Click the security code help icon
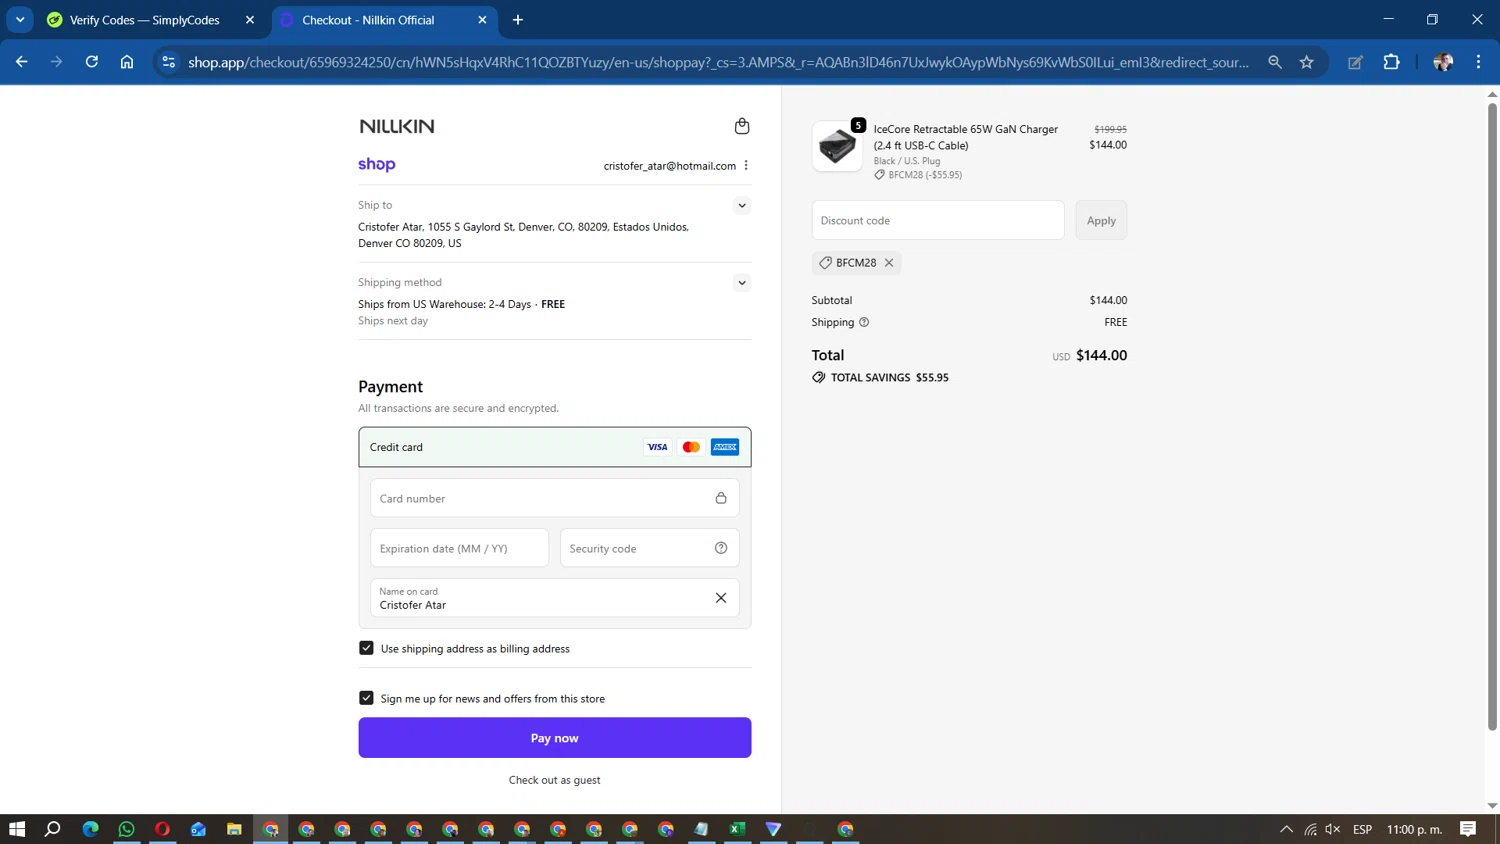Viewport: 1500px width, 844px height. 720,548
